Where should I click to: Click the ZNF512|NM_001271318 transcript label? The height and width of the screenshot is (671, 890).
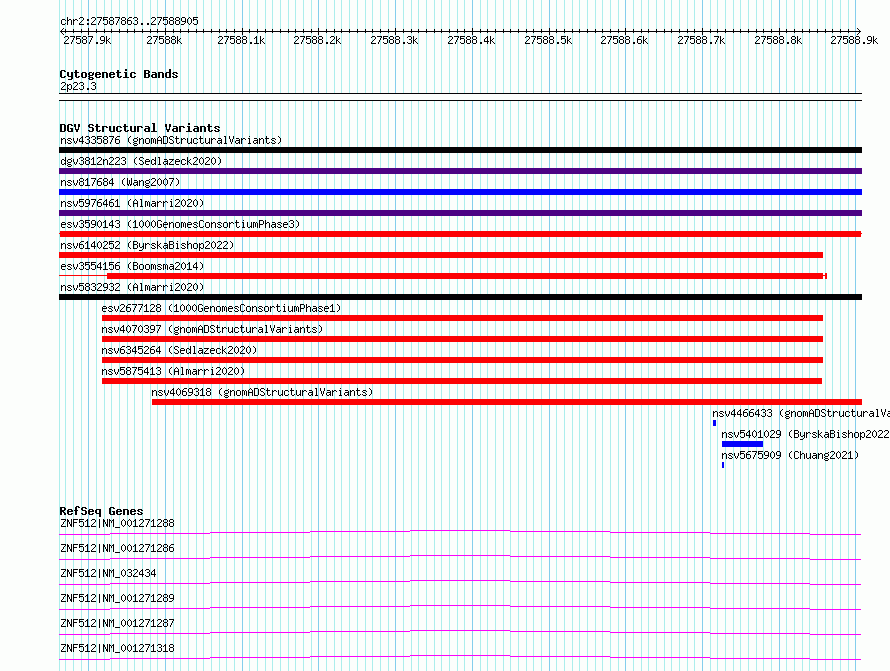[117, 648]
